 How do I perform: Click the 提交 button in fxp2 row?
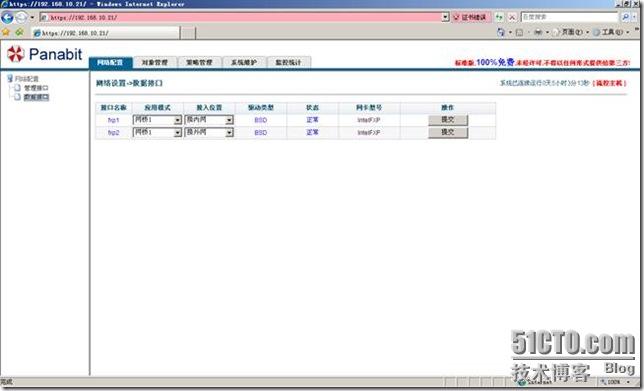pos(448,132)
